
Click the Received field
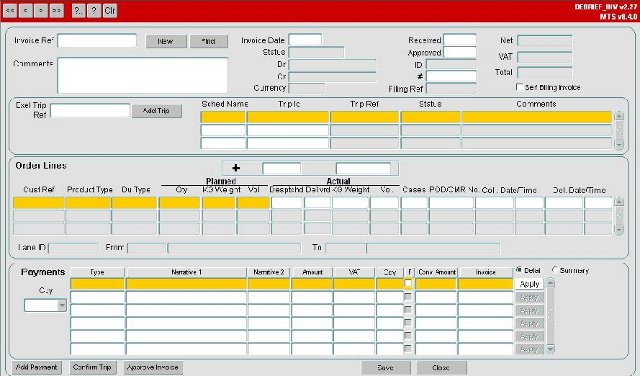(460, 40)
